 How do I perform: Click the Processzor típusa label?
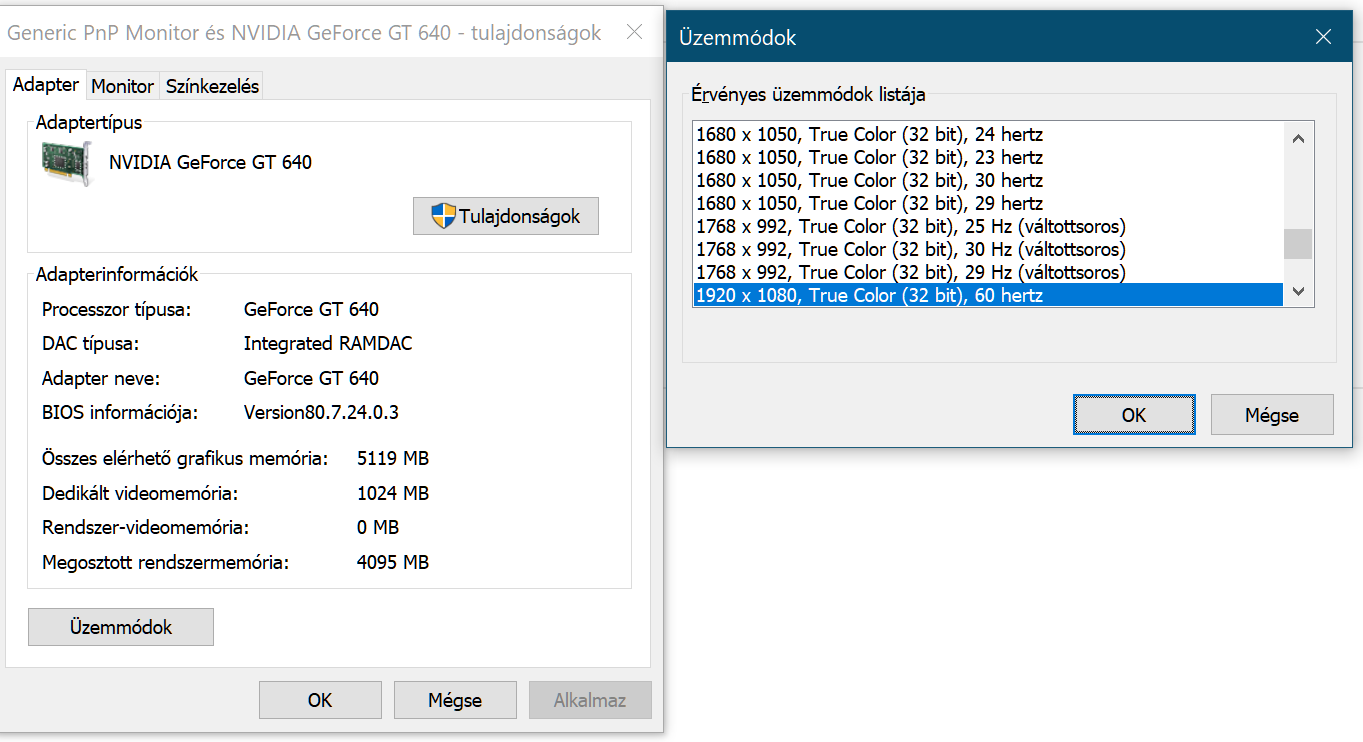(116, 309)
